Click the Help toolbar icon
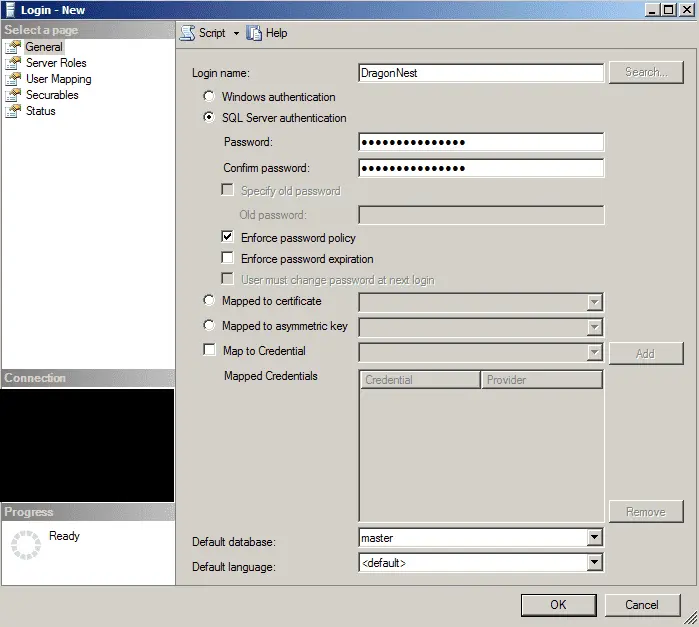This screenshot has width=699, height=627. [254, 33]
